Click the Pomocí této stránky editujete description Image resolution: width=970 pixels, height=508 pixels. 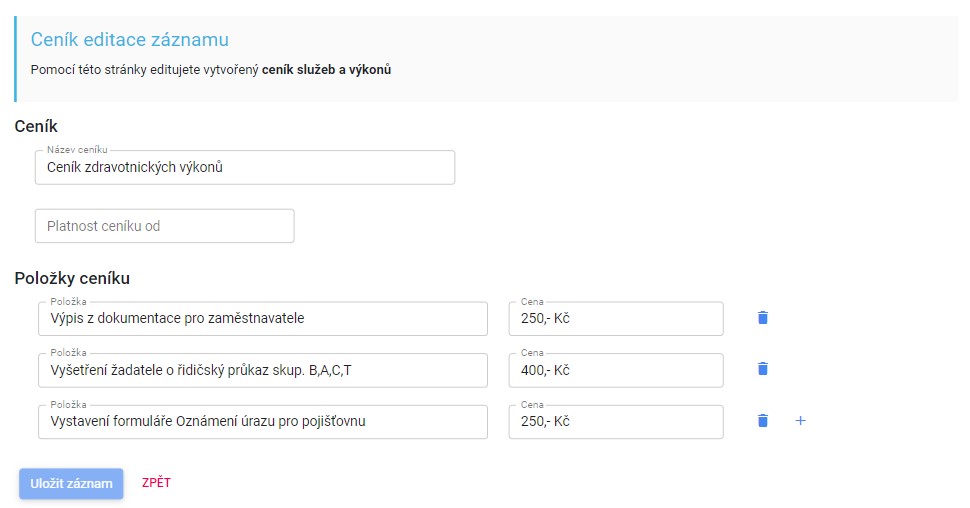click(x=211, y=69)
